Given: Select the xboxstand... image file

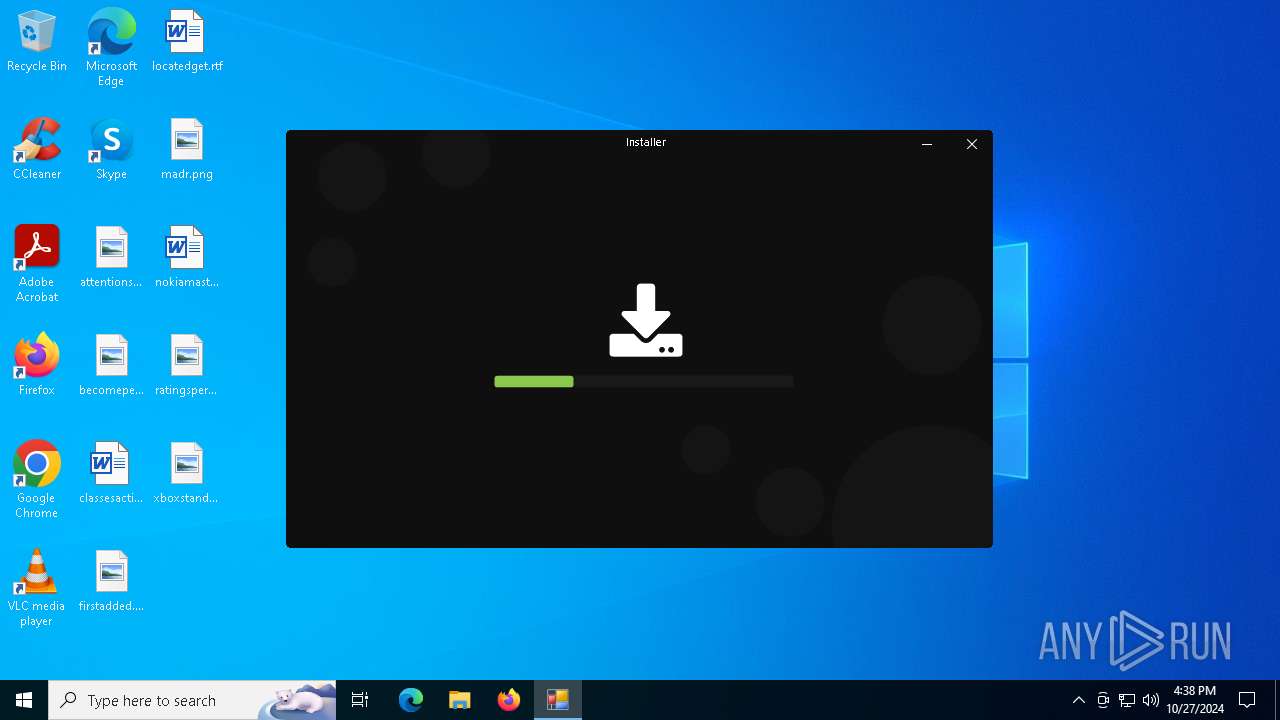Looking at the screenshot, I should [x=186, y=474].
